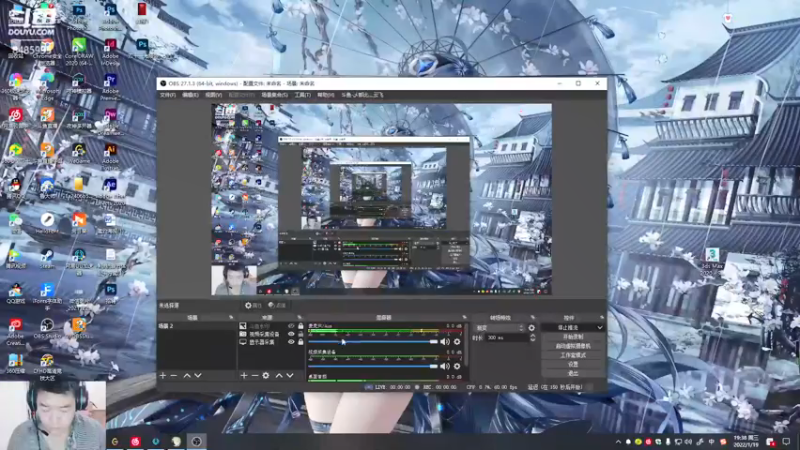Screen dimensions: 800x450
Task: Move the scene up with the scenes panel up arrow
Action: tap(187, 376)
